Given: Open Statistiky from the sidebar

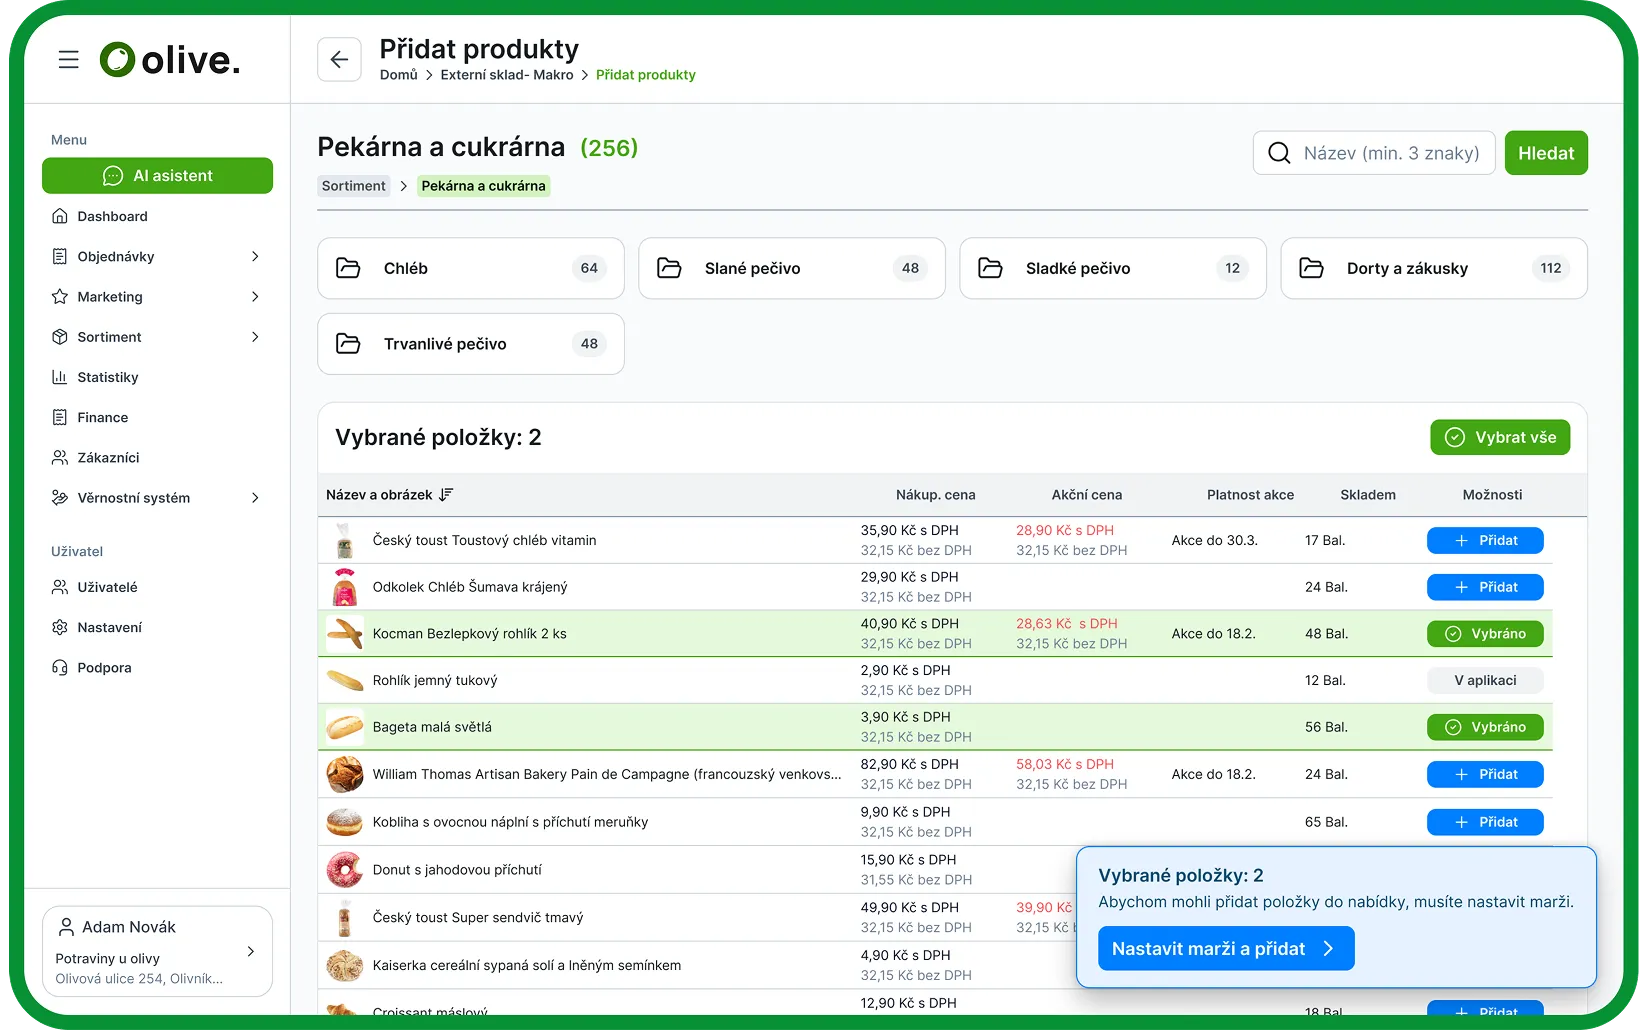Looking at the screenshot, I should [x=108, y=377].
